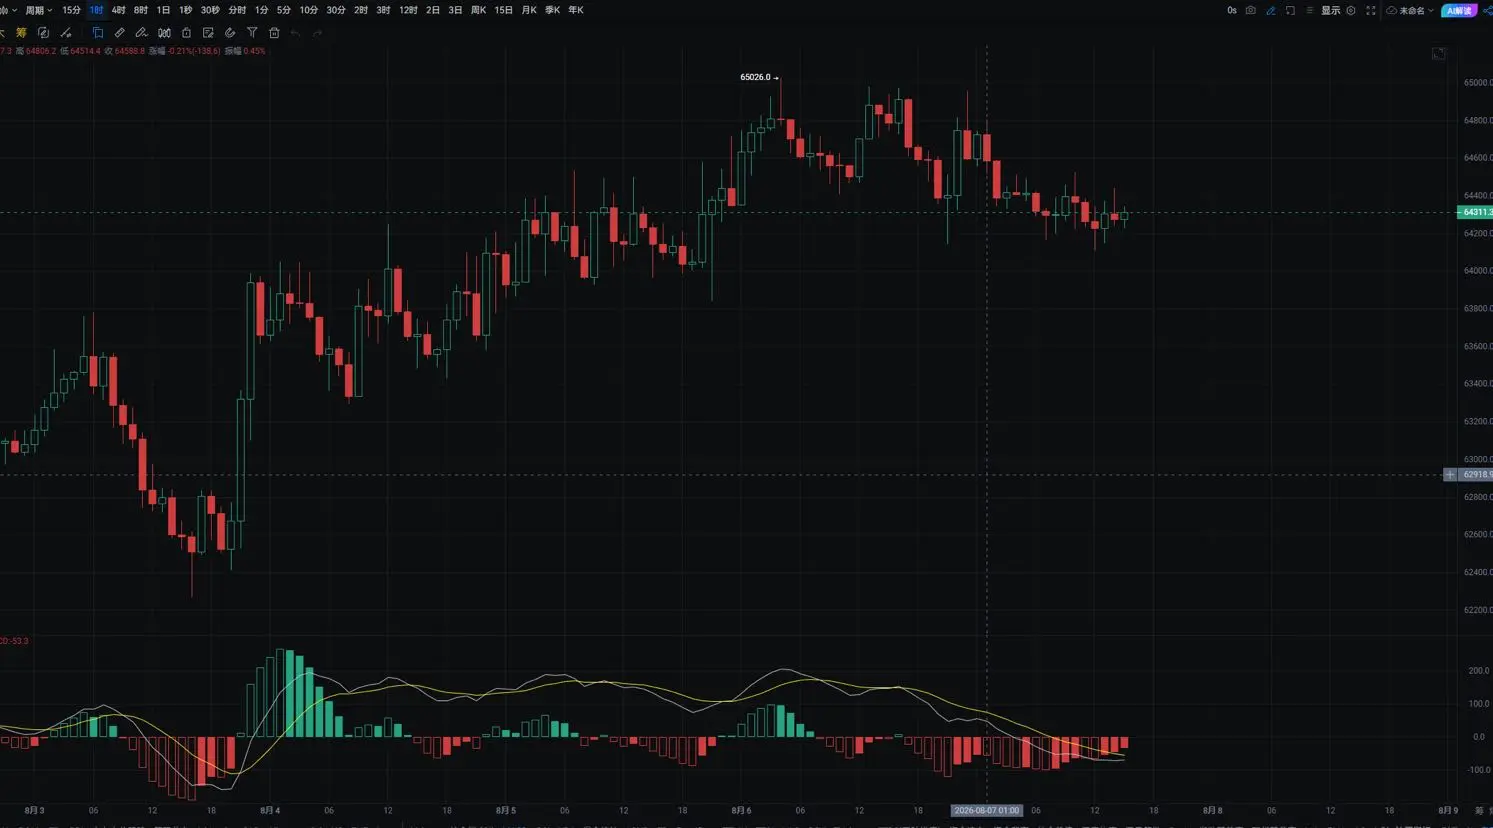Select the trend line drawing tool
The height and width of the screenshot is (828, 1493).
click(x=66, y=33)
